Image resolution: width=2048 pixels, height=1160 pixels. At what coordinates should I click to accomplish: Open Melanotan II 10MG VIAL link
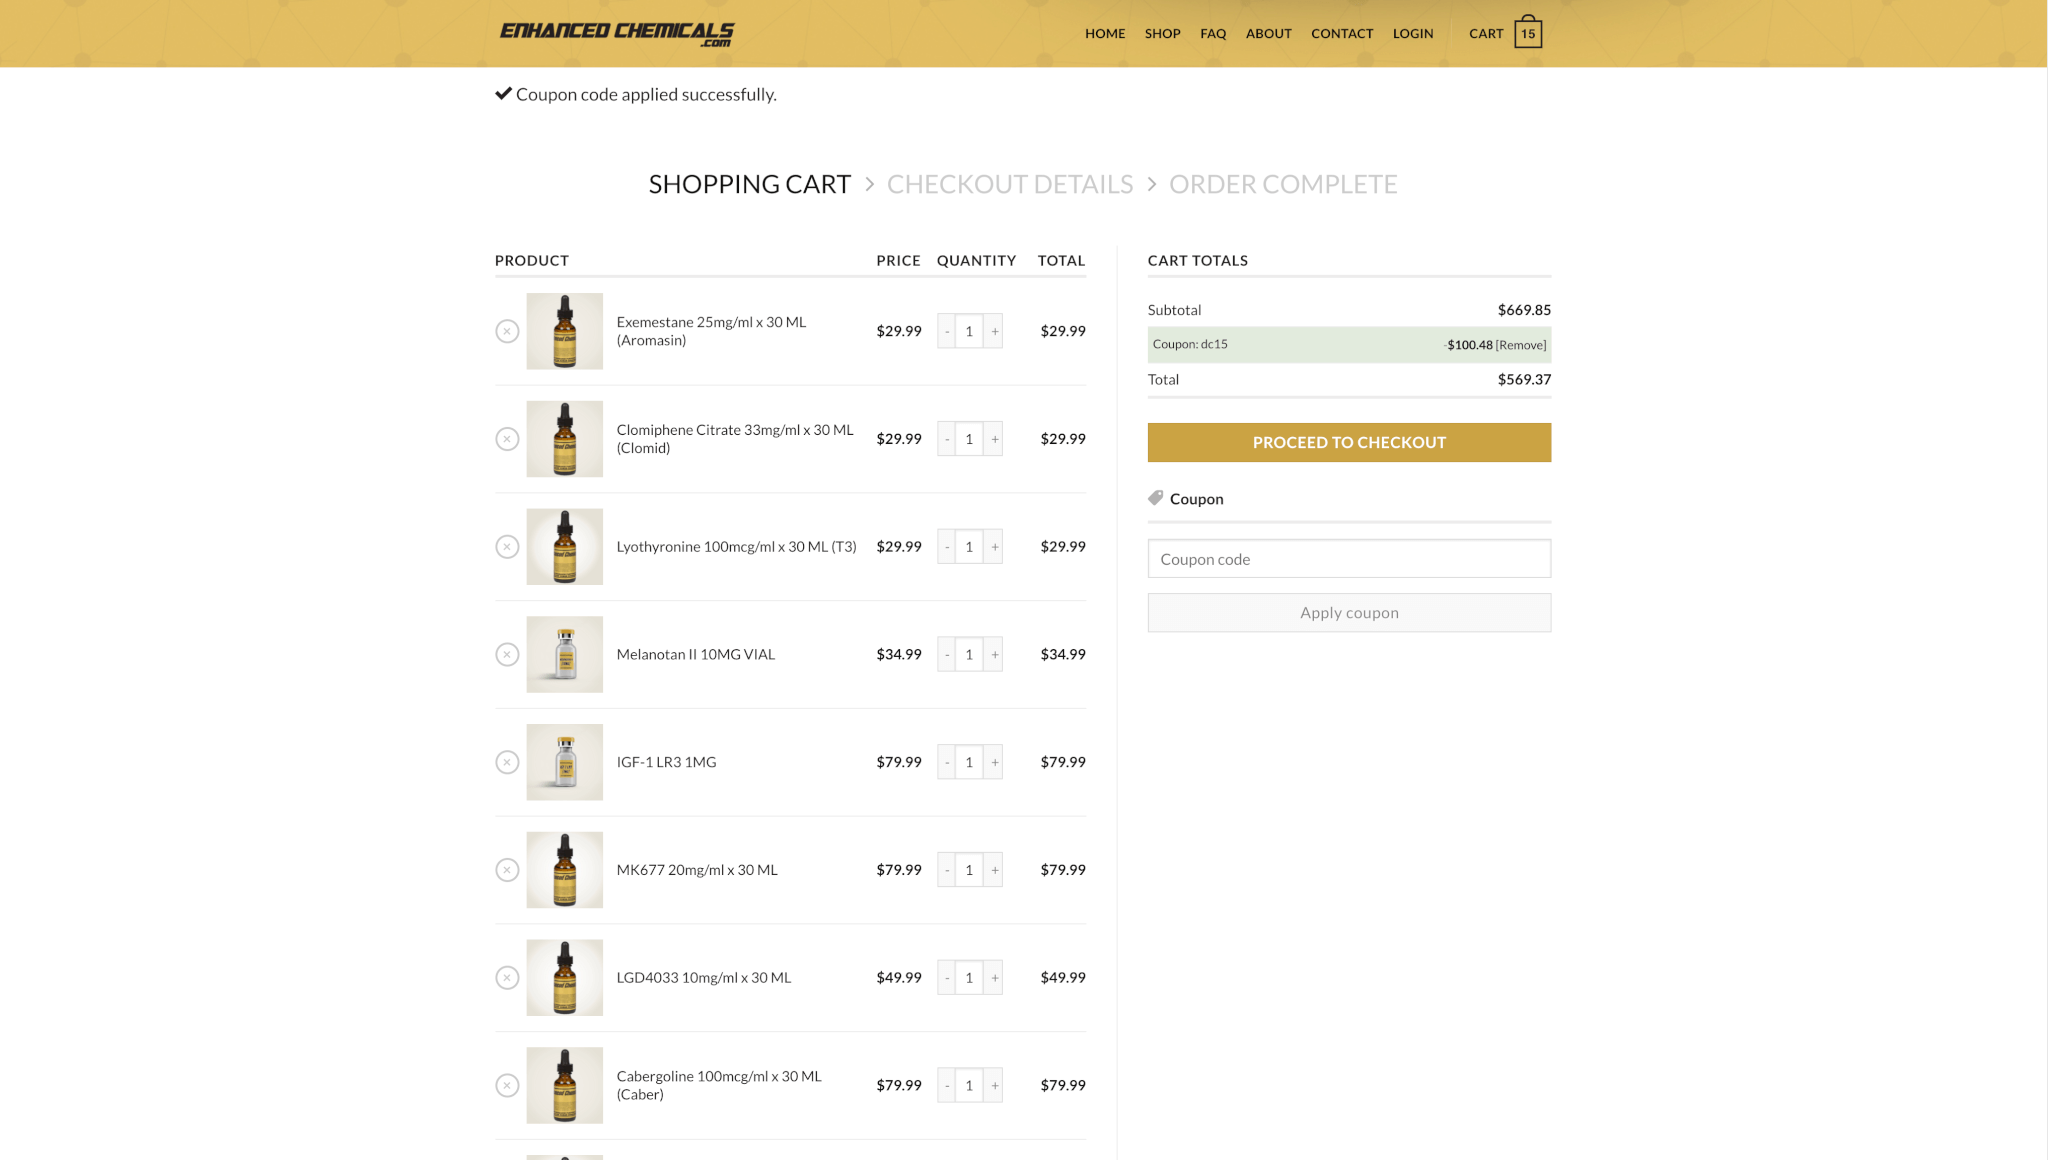[695, 654]
